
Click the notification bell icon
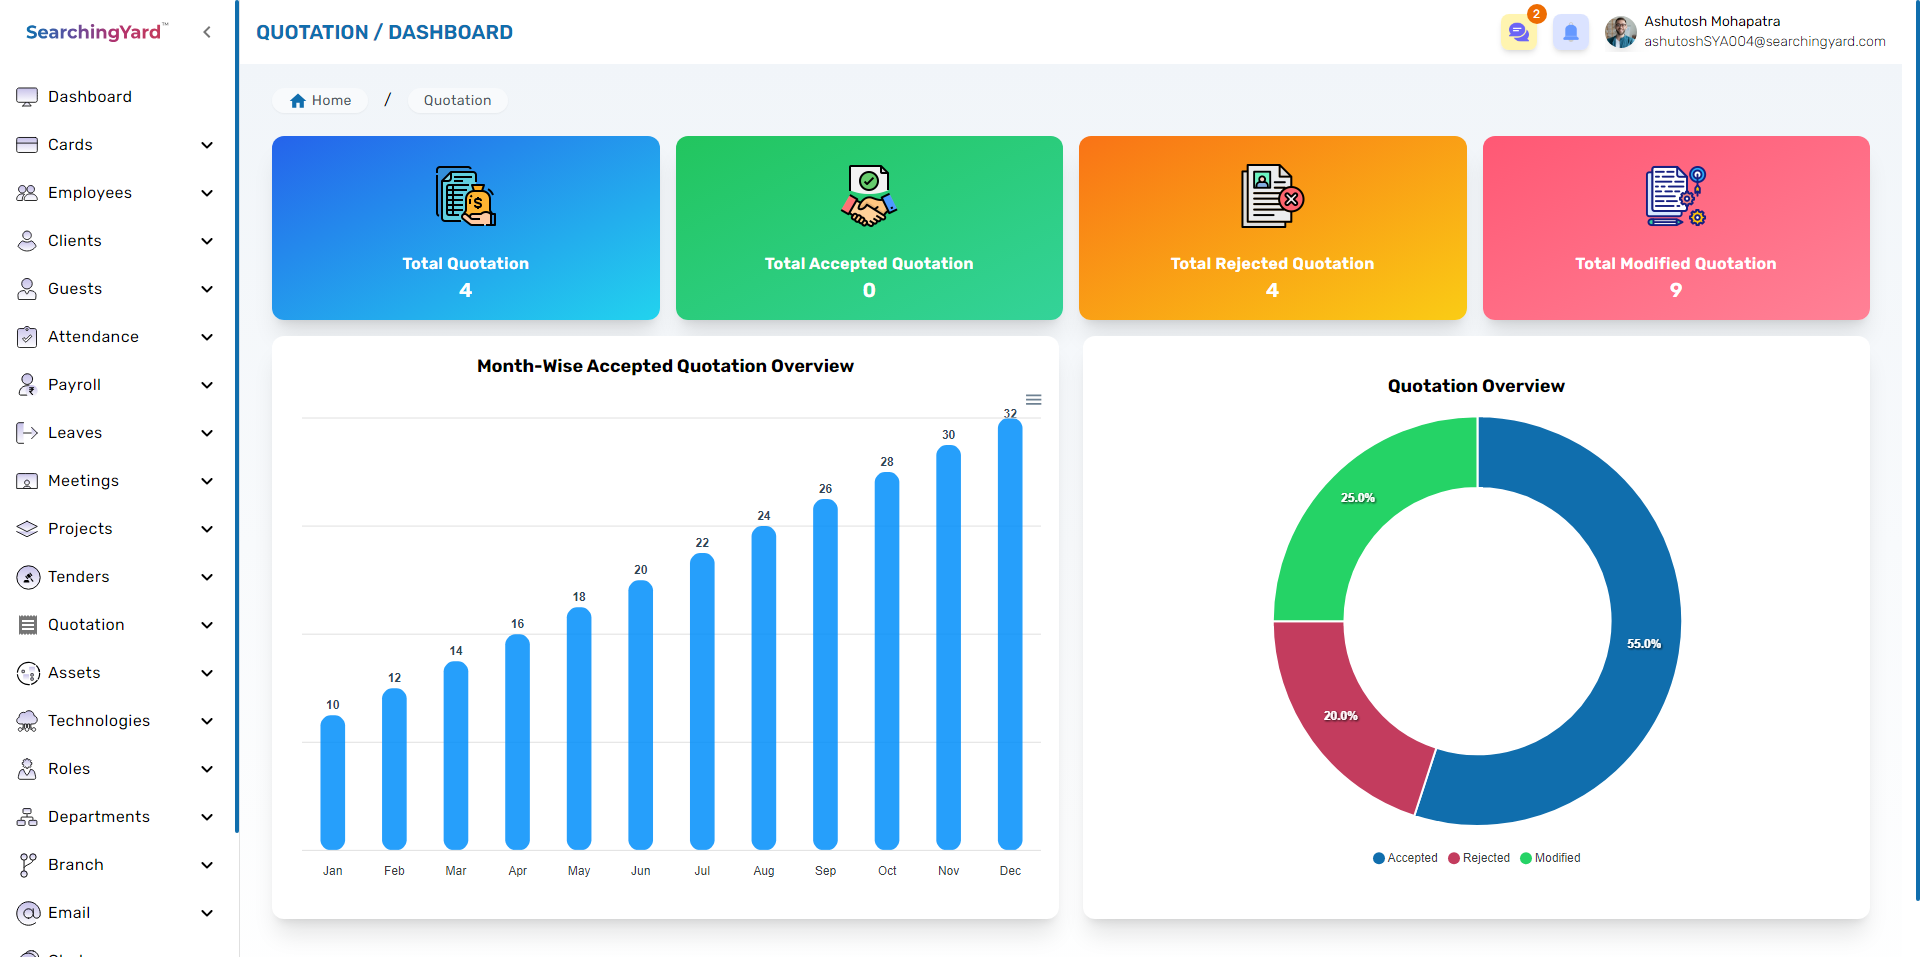(1570, 33)
